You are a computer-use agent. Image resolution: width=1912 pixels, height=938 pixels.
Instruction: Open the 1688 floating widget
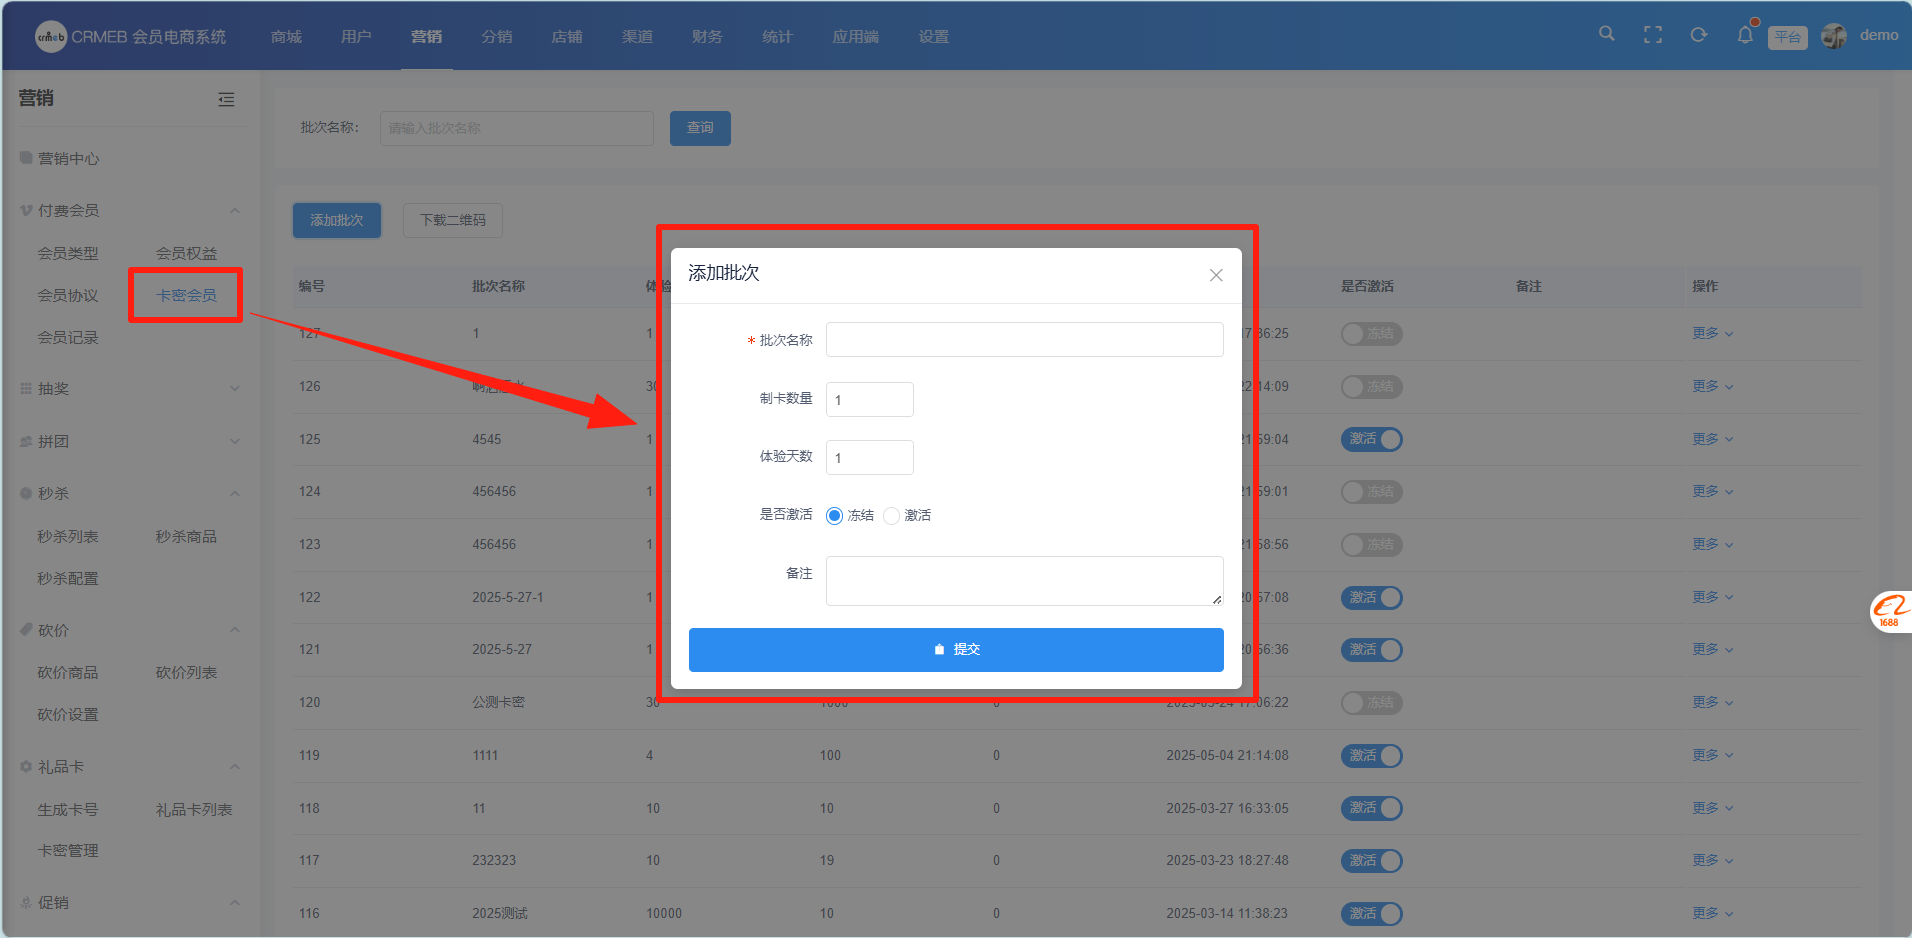(1890, 611)
